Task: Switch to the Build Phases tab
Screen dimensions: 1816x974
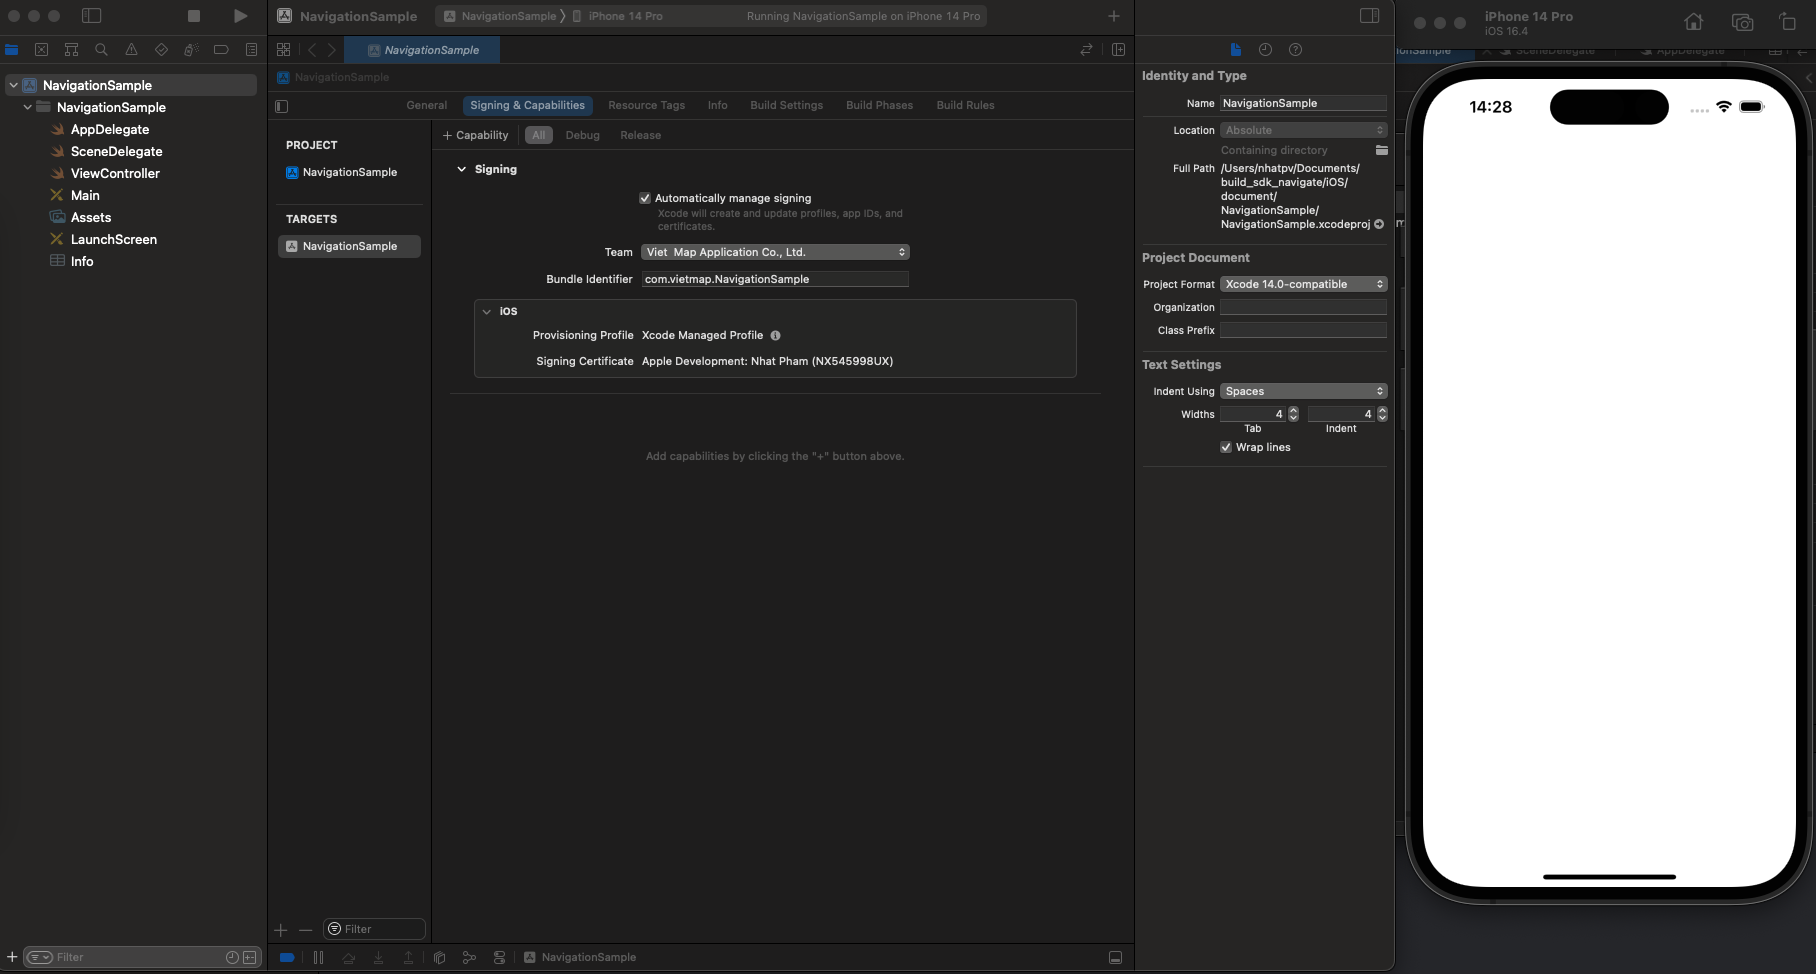Action: (880, 105)
